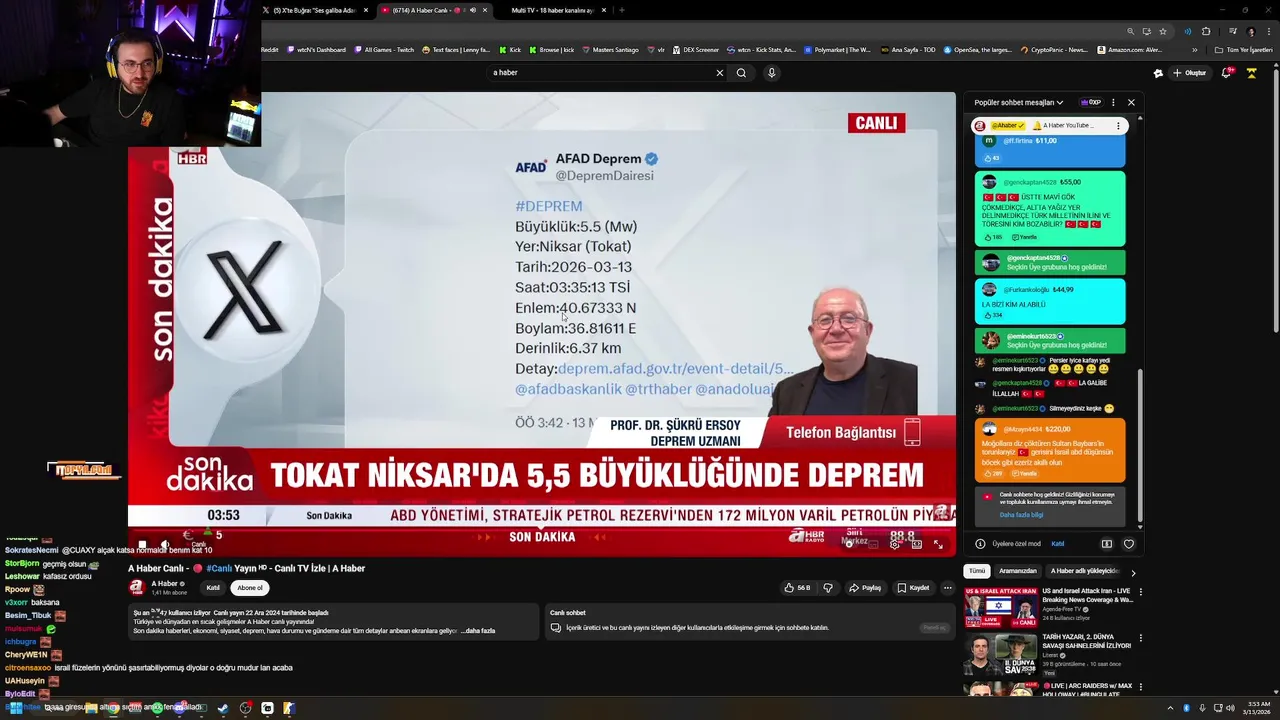Viewport: 1280px width, 720px height.
Task: Open the super chat purchase icon in chat footer
Action: [x=1107, y=544]
